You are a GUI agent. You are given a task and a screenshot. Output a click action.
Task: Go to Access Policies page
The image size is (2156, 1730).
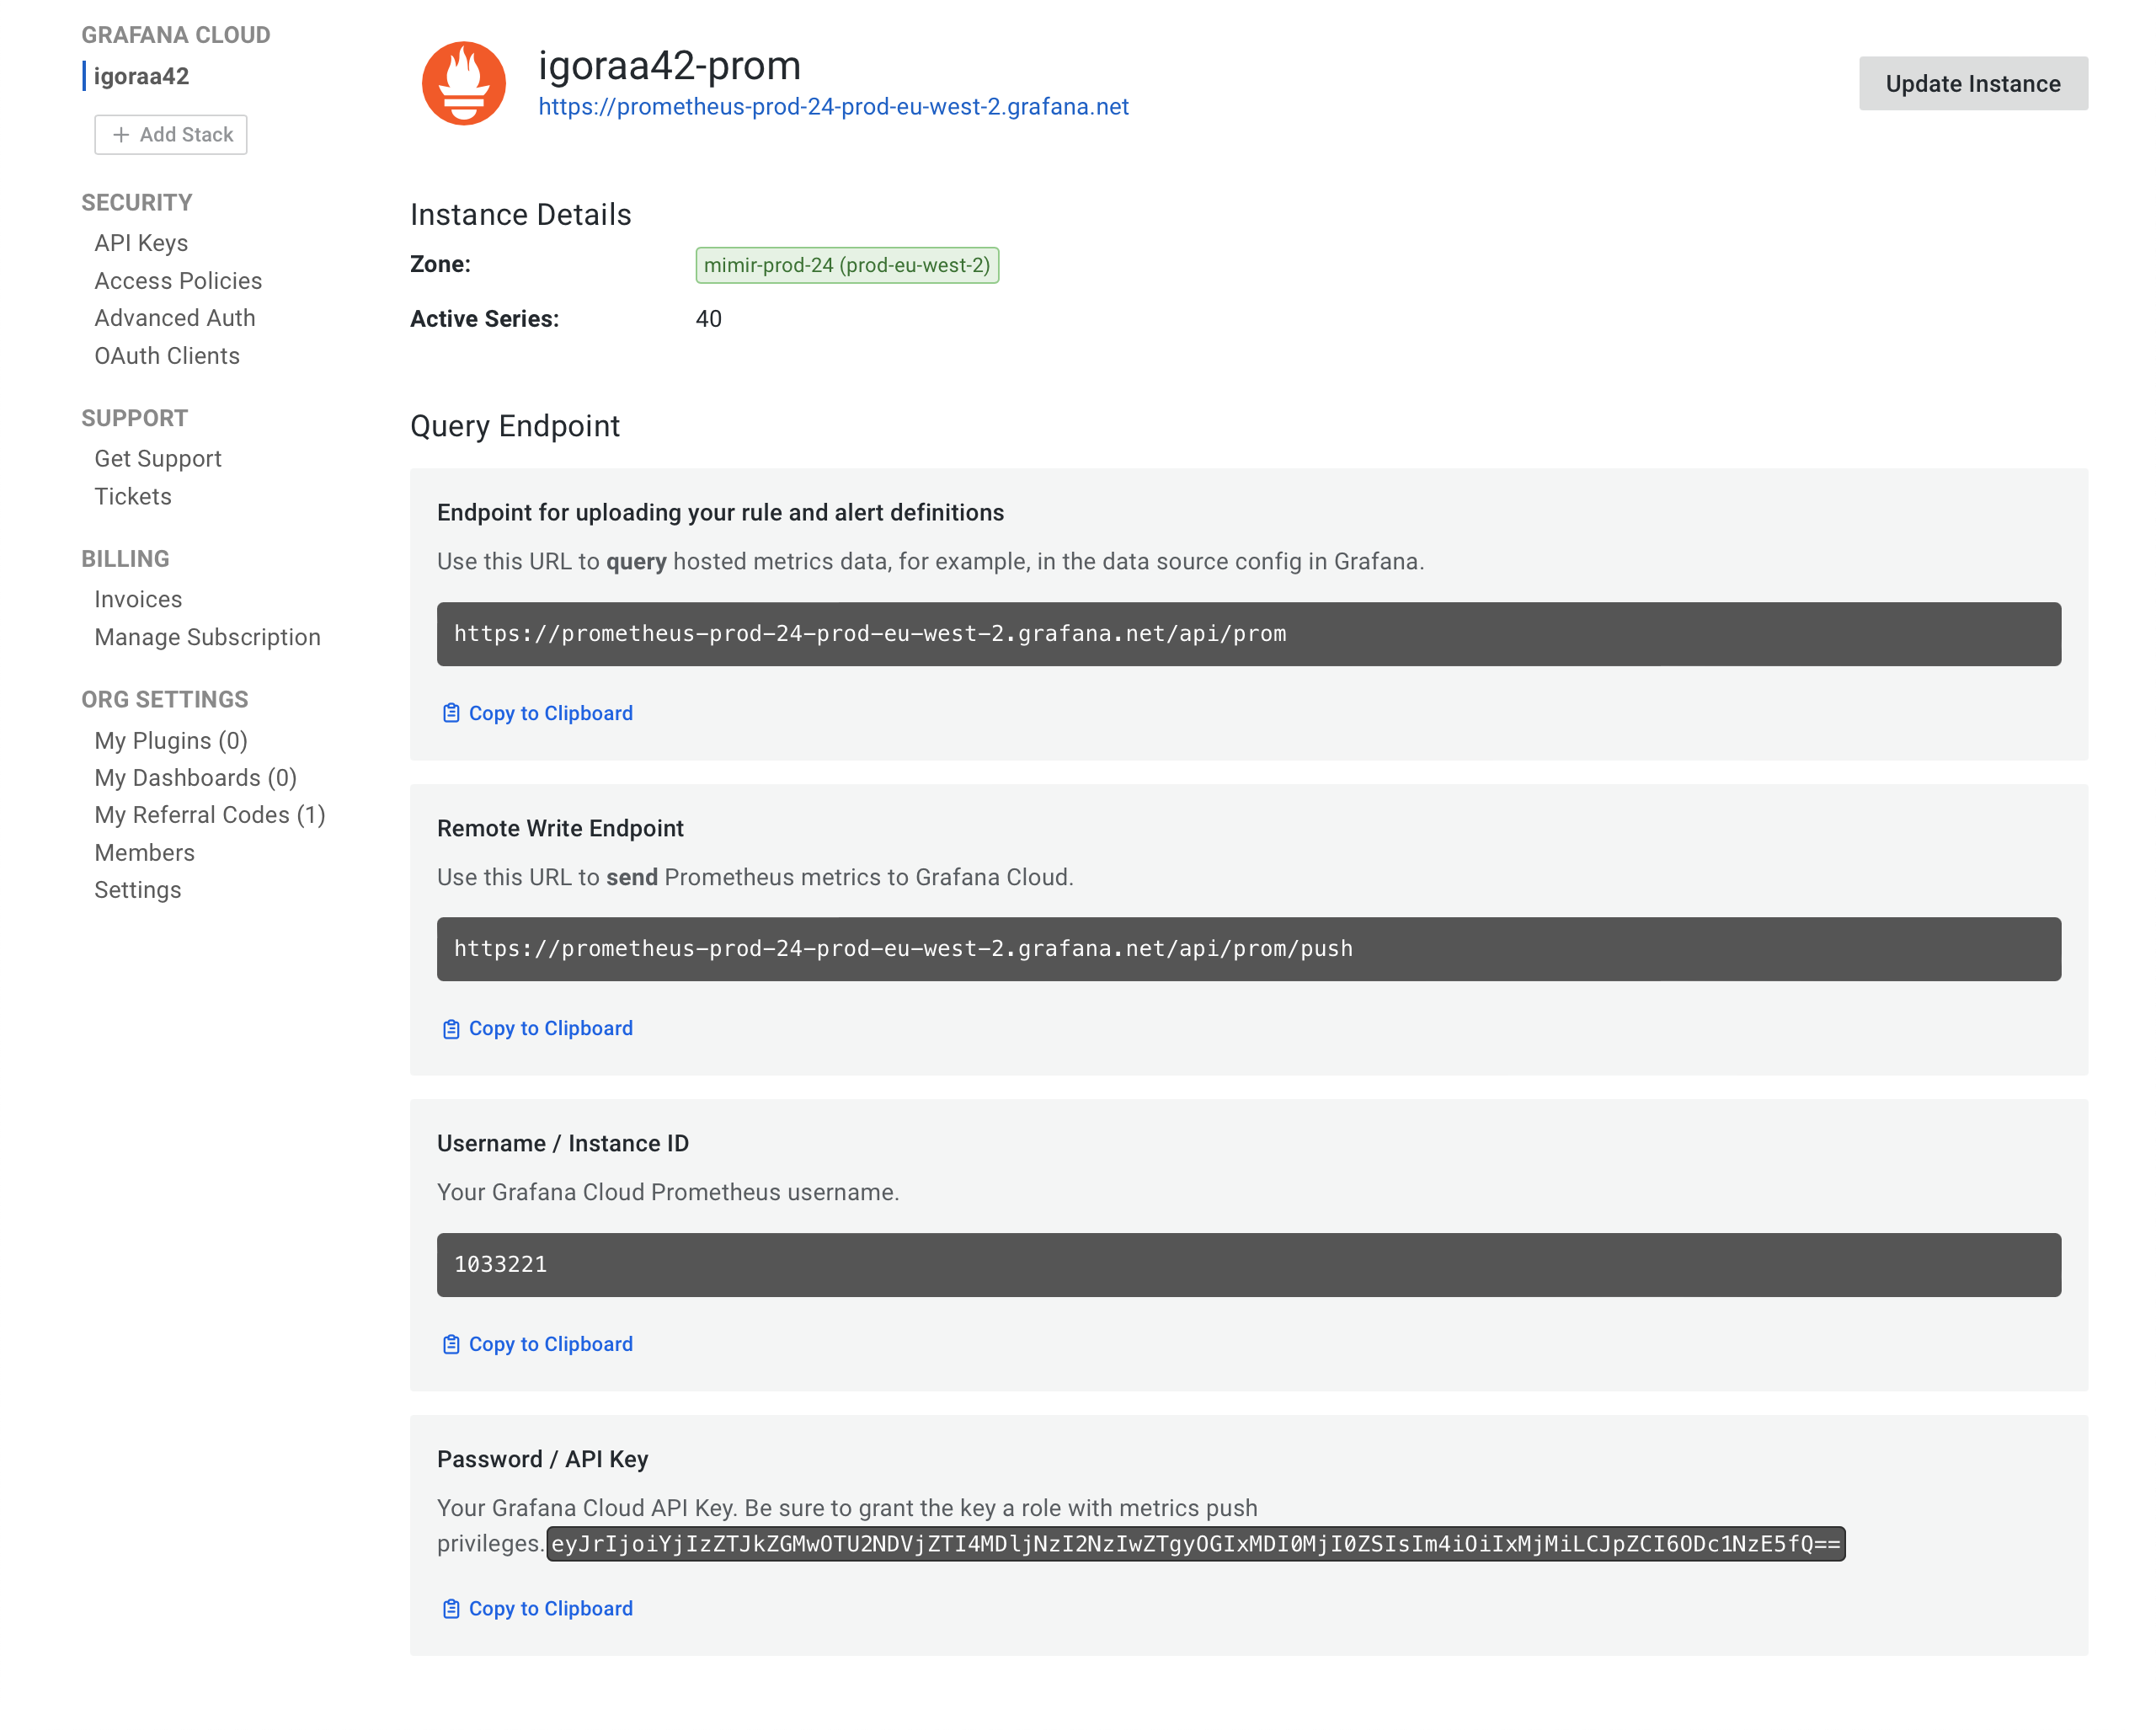click(x=178, y=281)
